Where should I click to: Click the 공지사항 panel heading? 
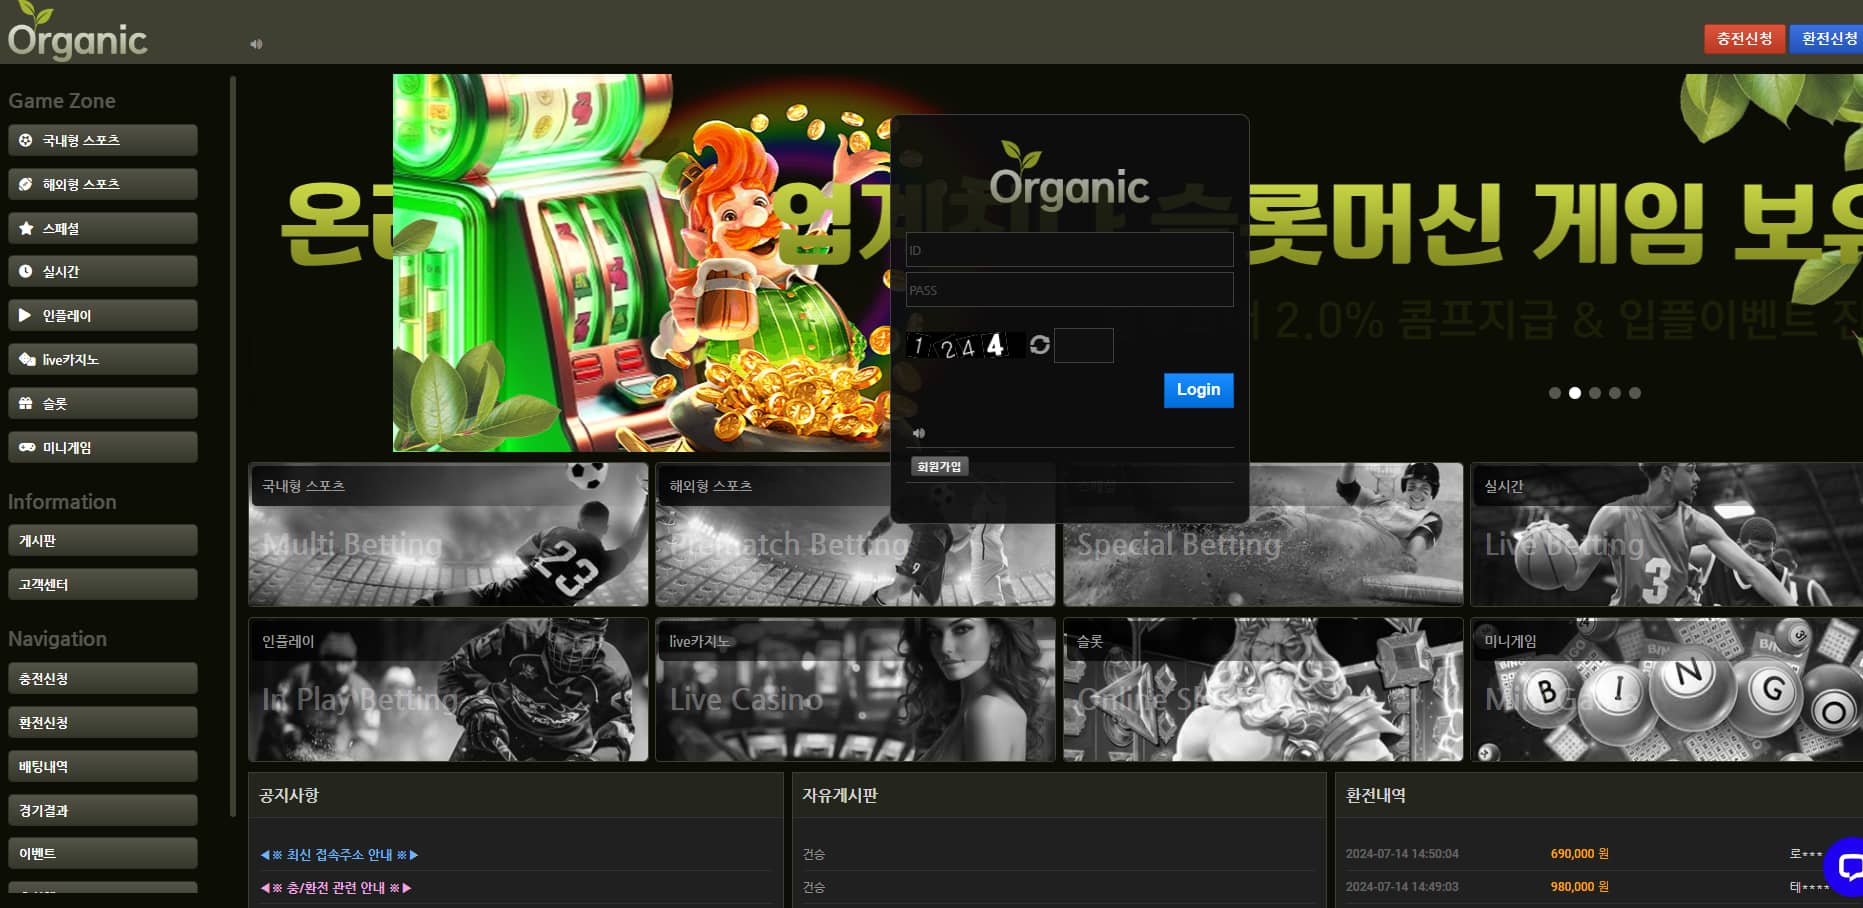point(289,796)
